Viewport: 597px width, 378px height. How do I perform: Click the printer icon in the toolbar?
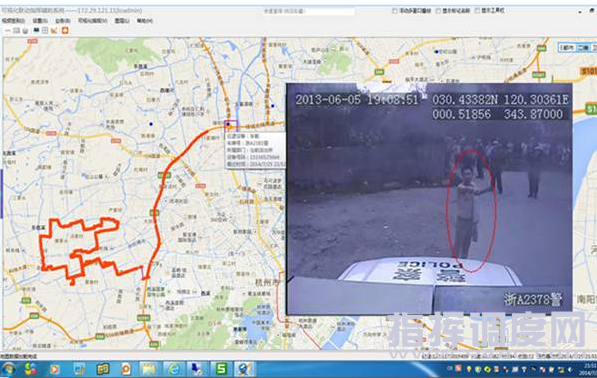coord(25,30)
